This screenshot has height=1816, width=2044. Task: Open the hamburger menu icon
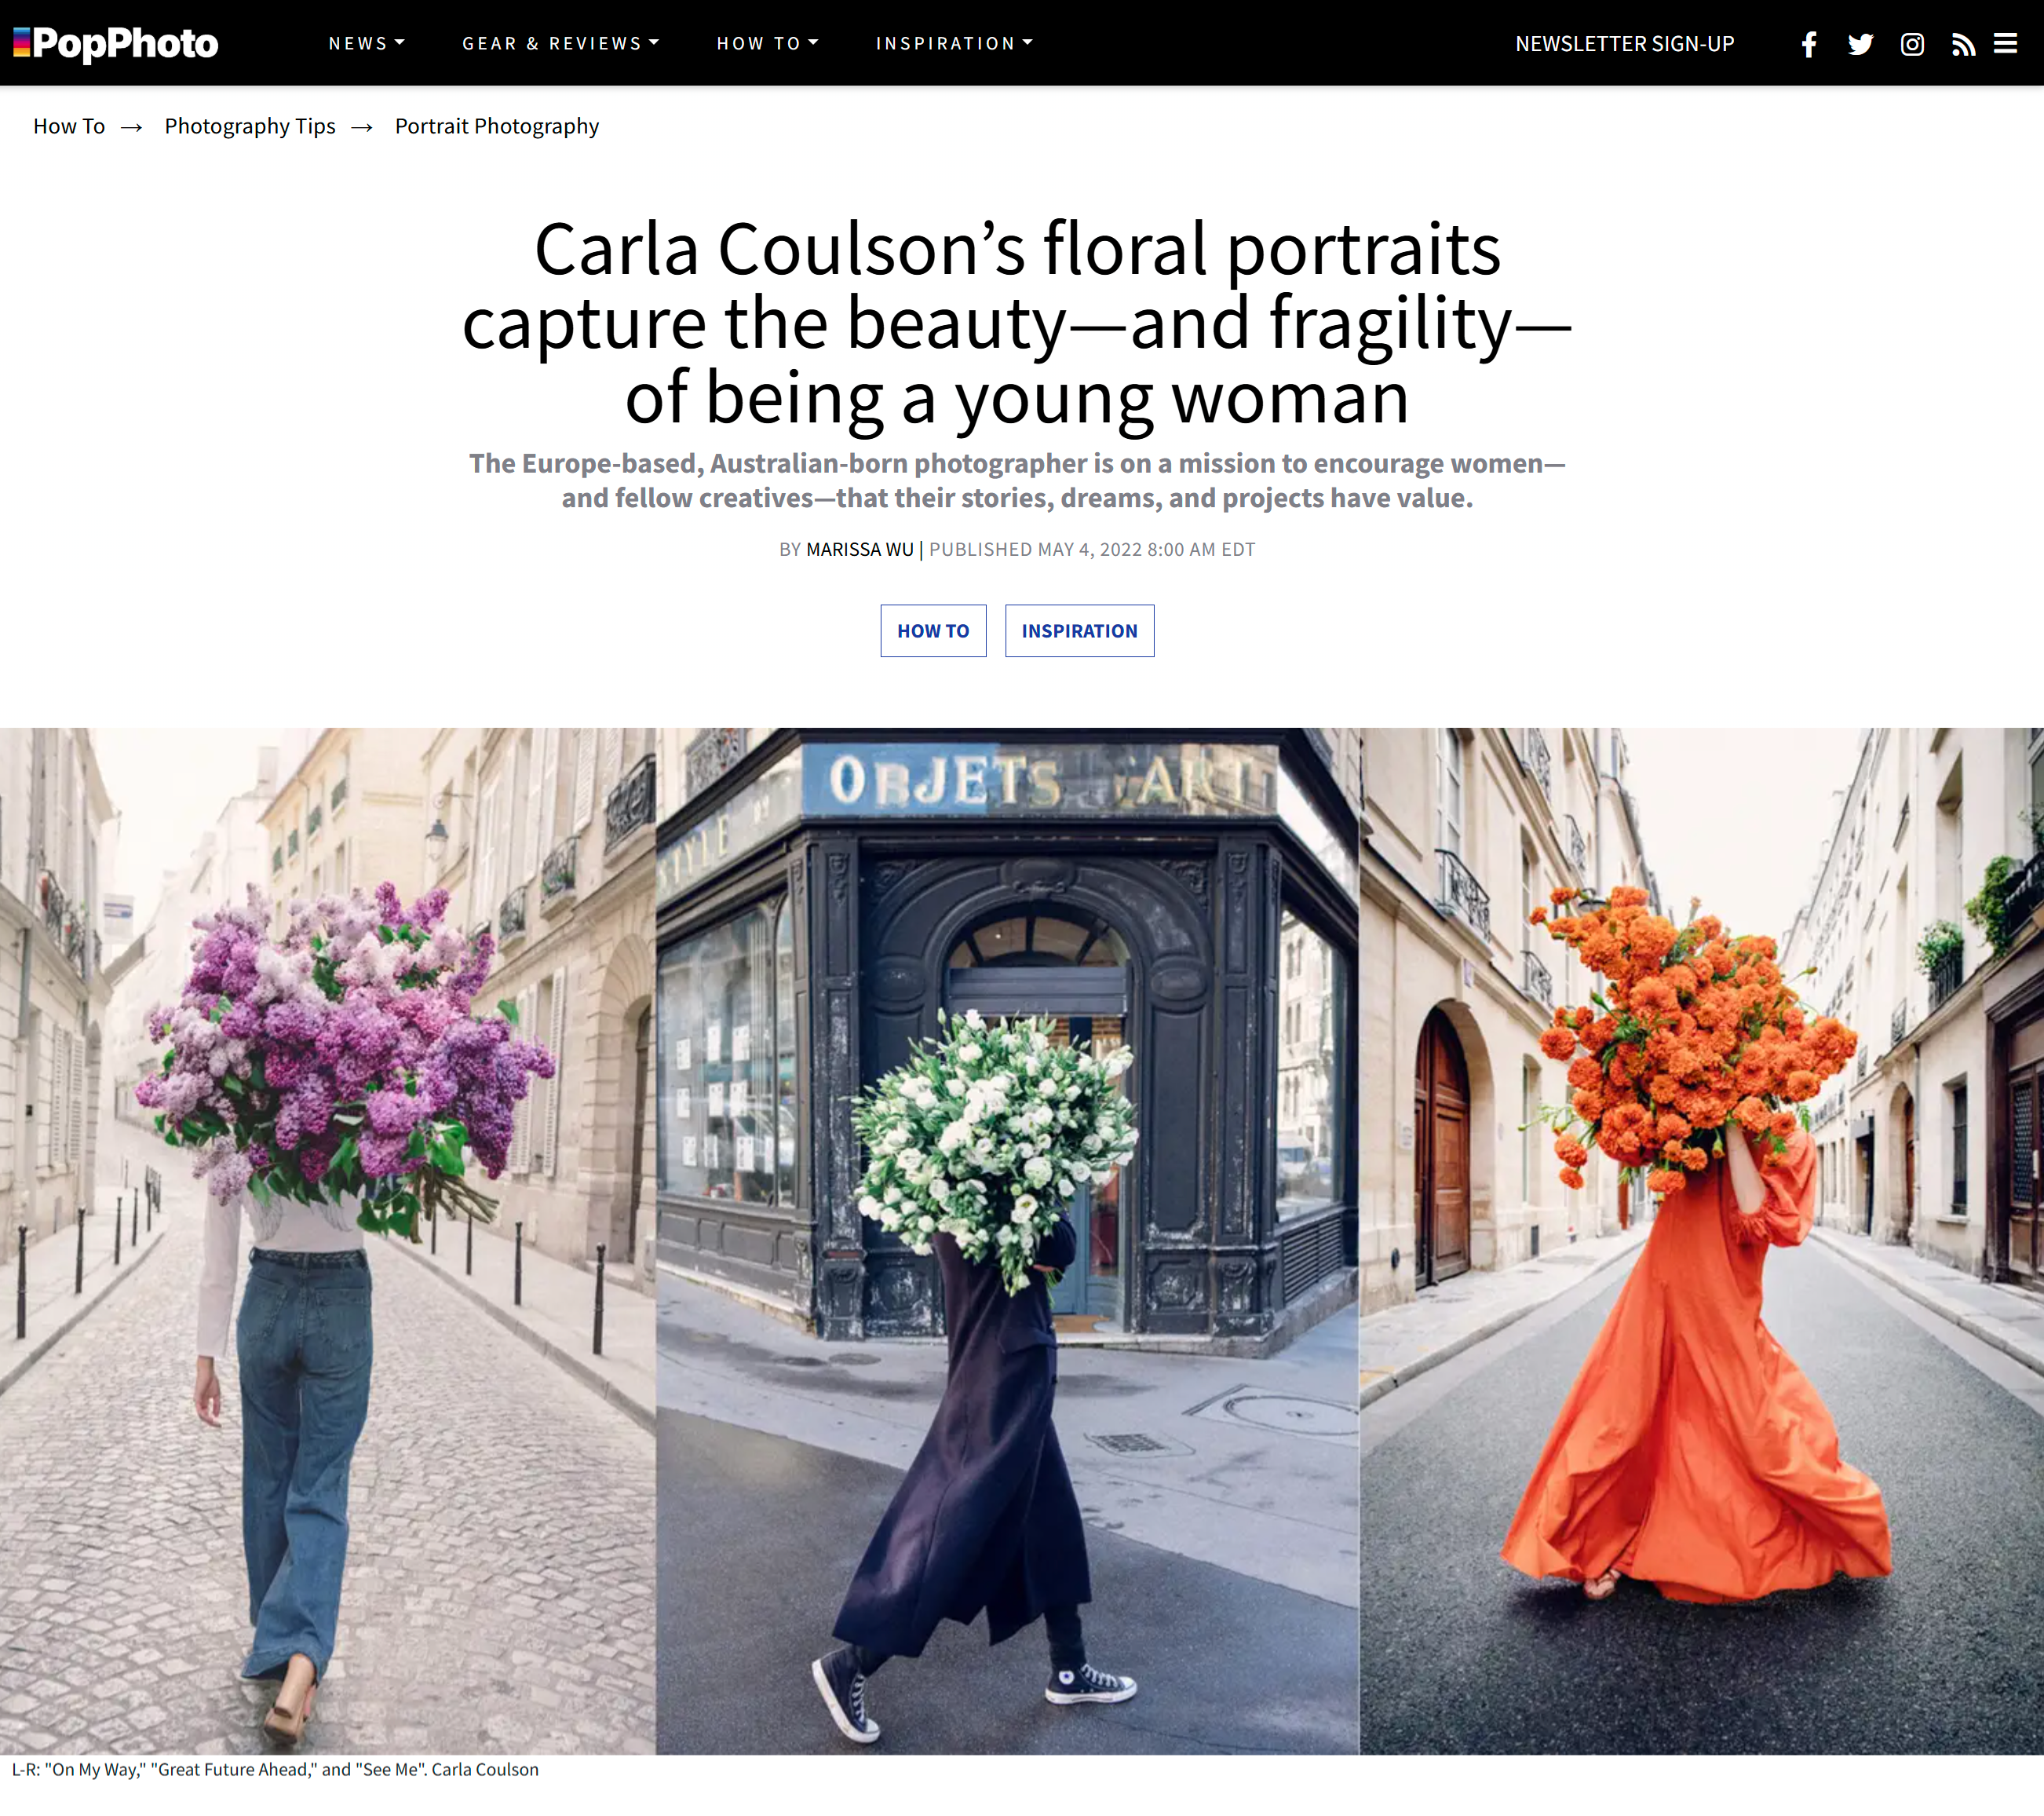(x=2005, y=44)
